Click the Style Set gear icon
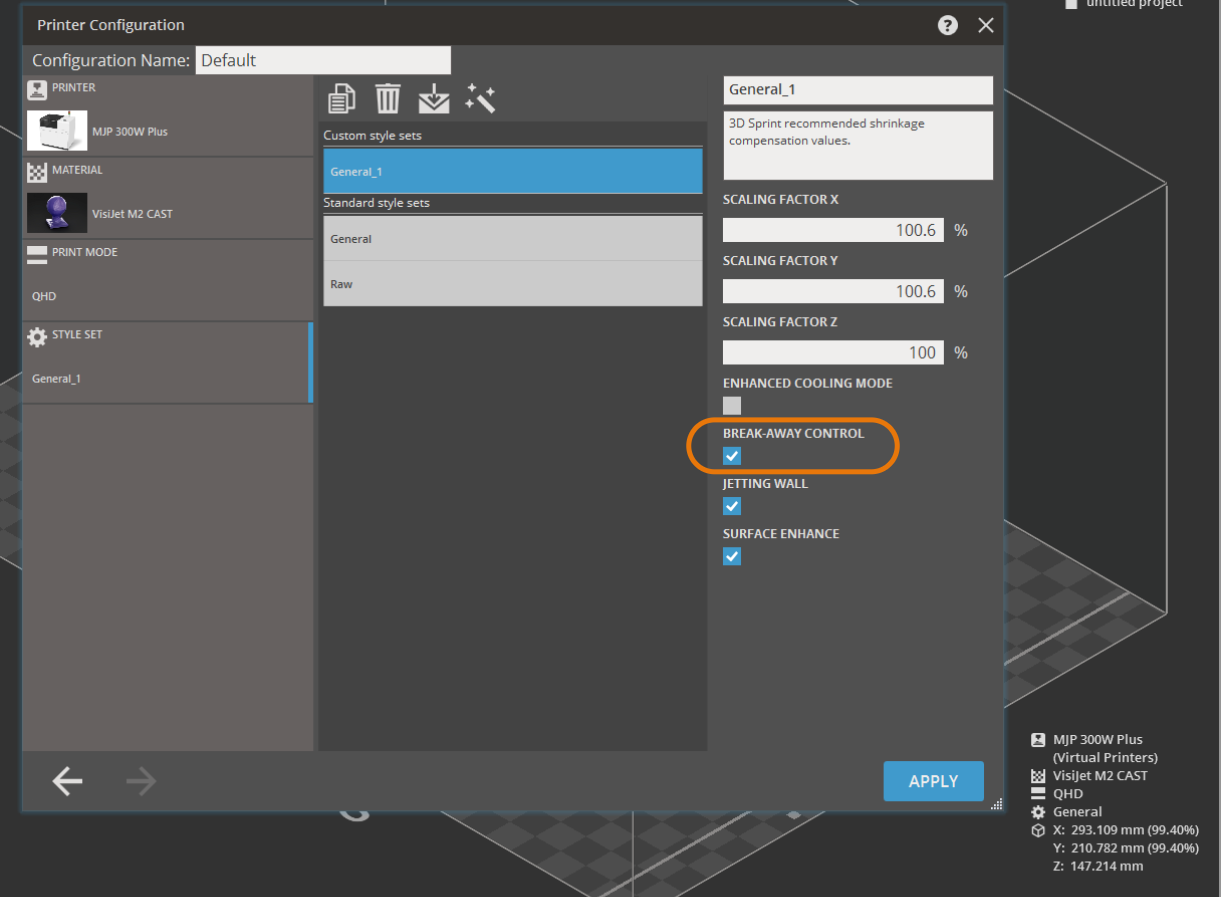This screenshot has width=1221, height=897. [x=37, y=337]
